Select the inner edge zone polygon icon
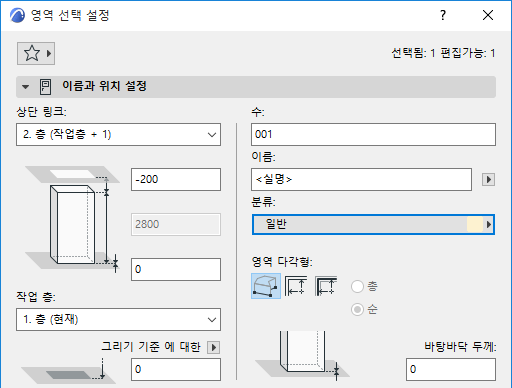512x388 pixels. click(296, 286)
